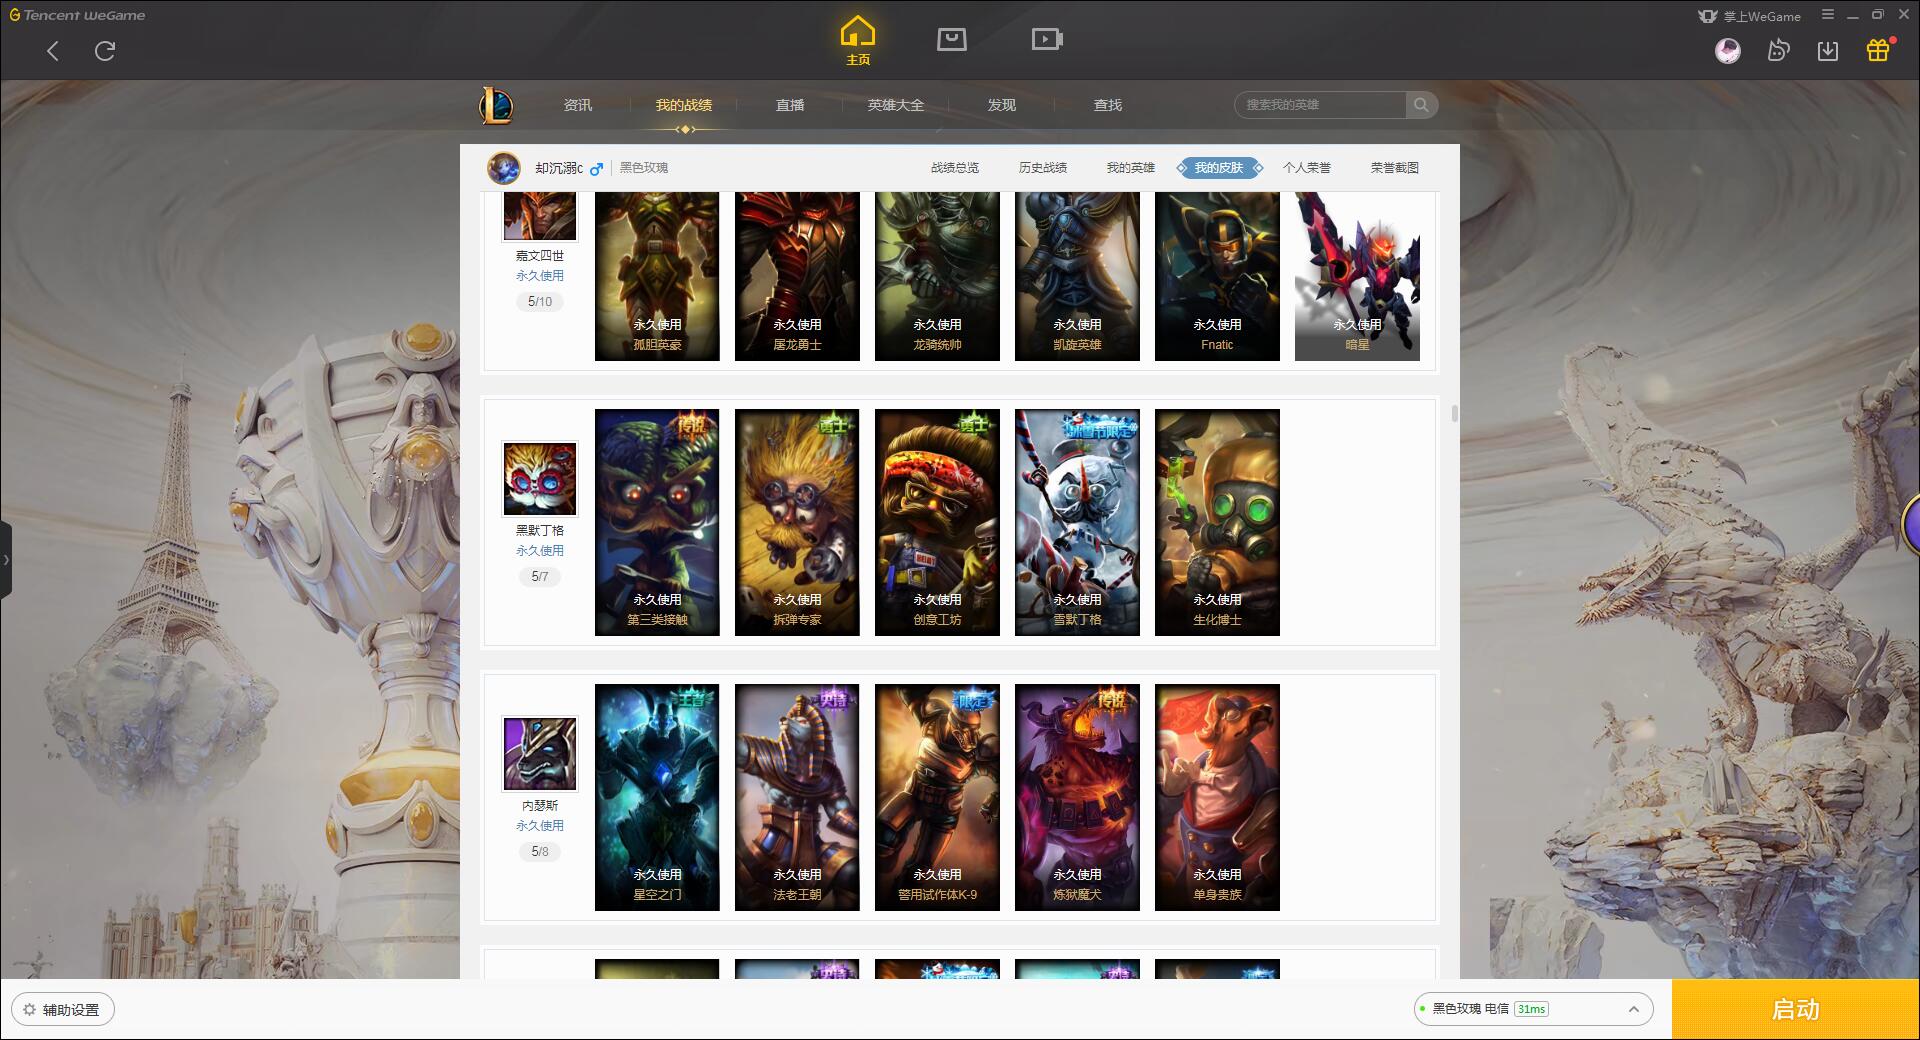
Task: Open the 龙骑统帅 skin card
Action: point(937,276)
